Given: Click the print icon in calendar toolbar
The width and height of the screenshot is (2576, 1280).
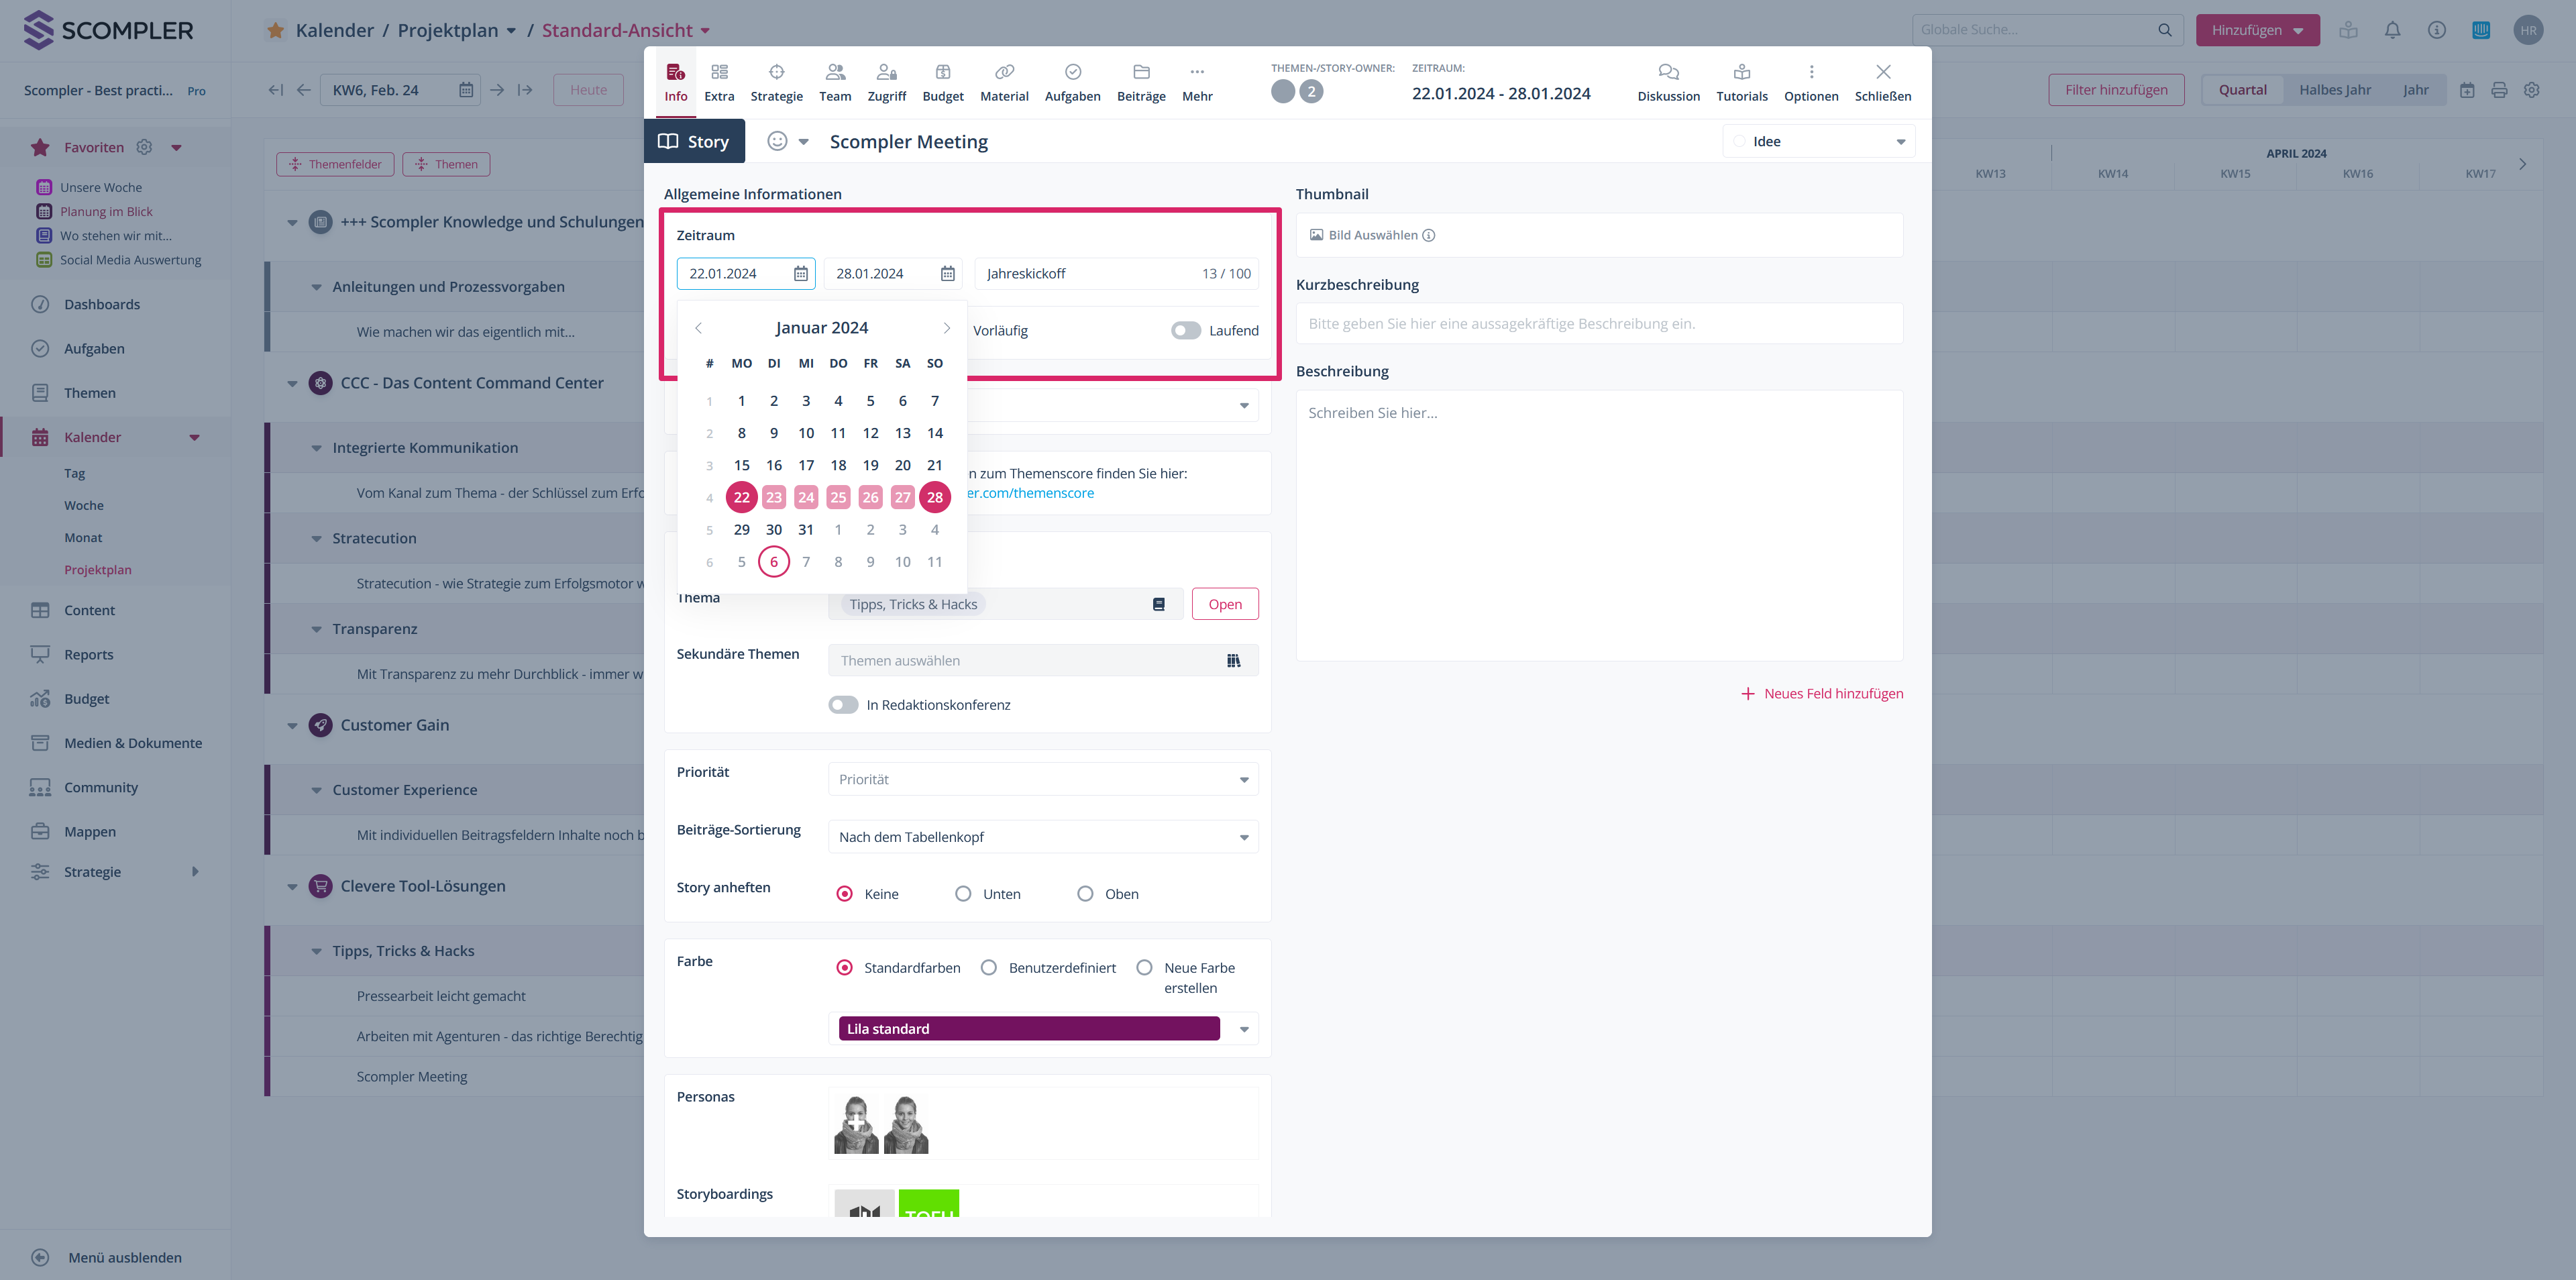Looking at the screenshot, I should click(2499, 90).
